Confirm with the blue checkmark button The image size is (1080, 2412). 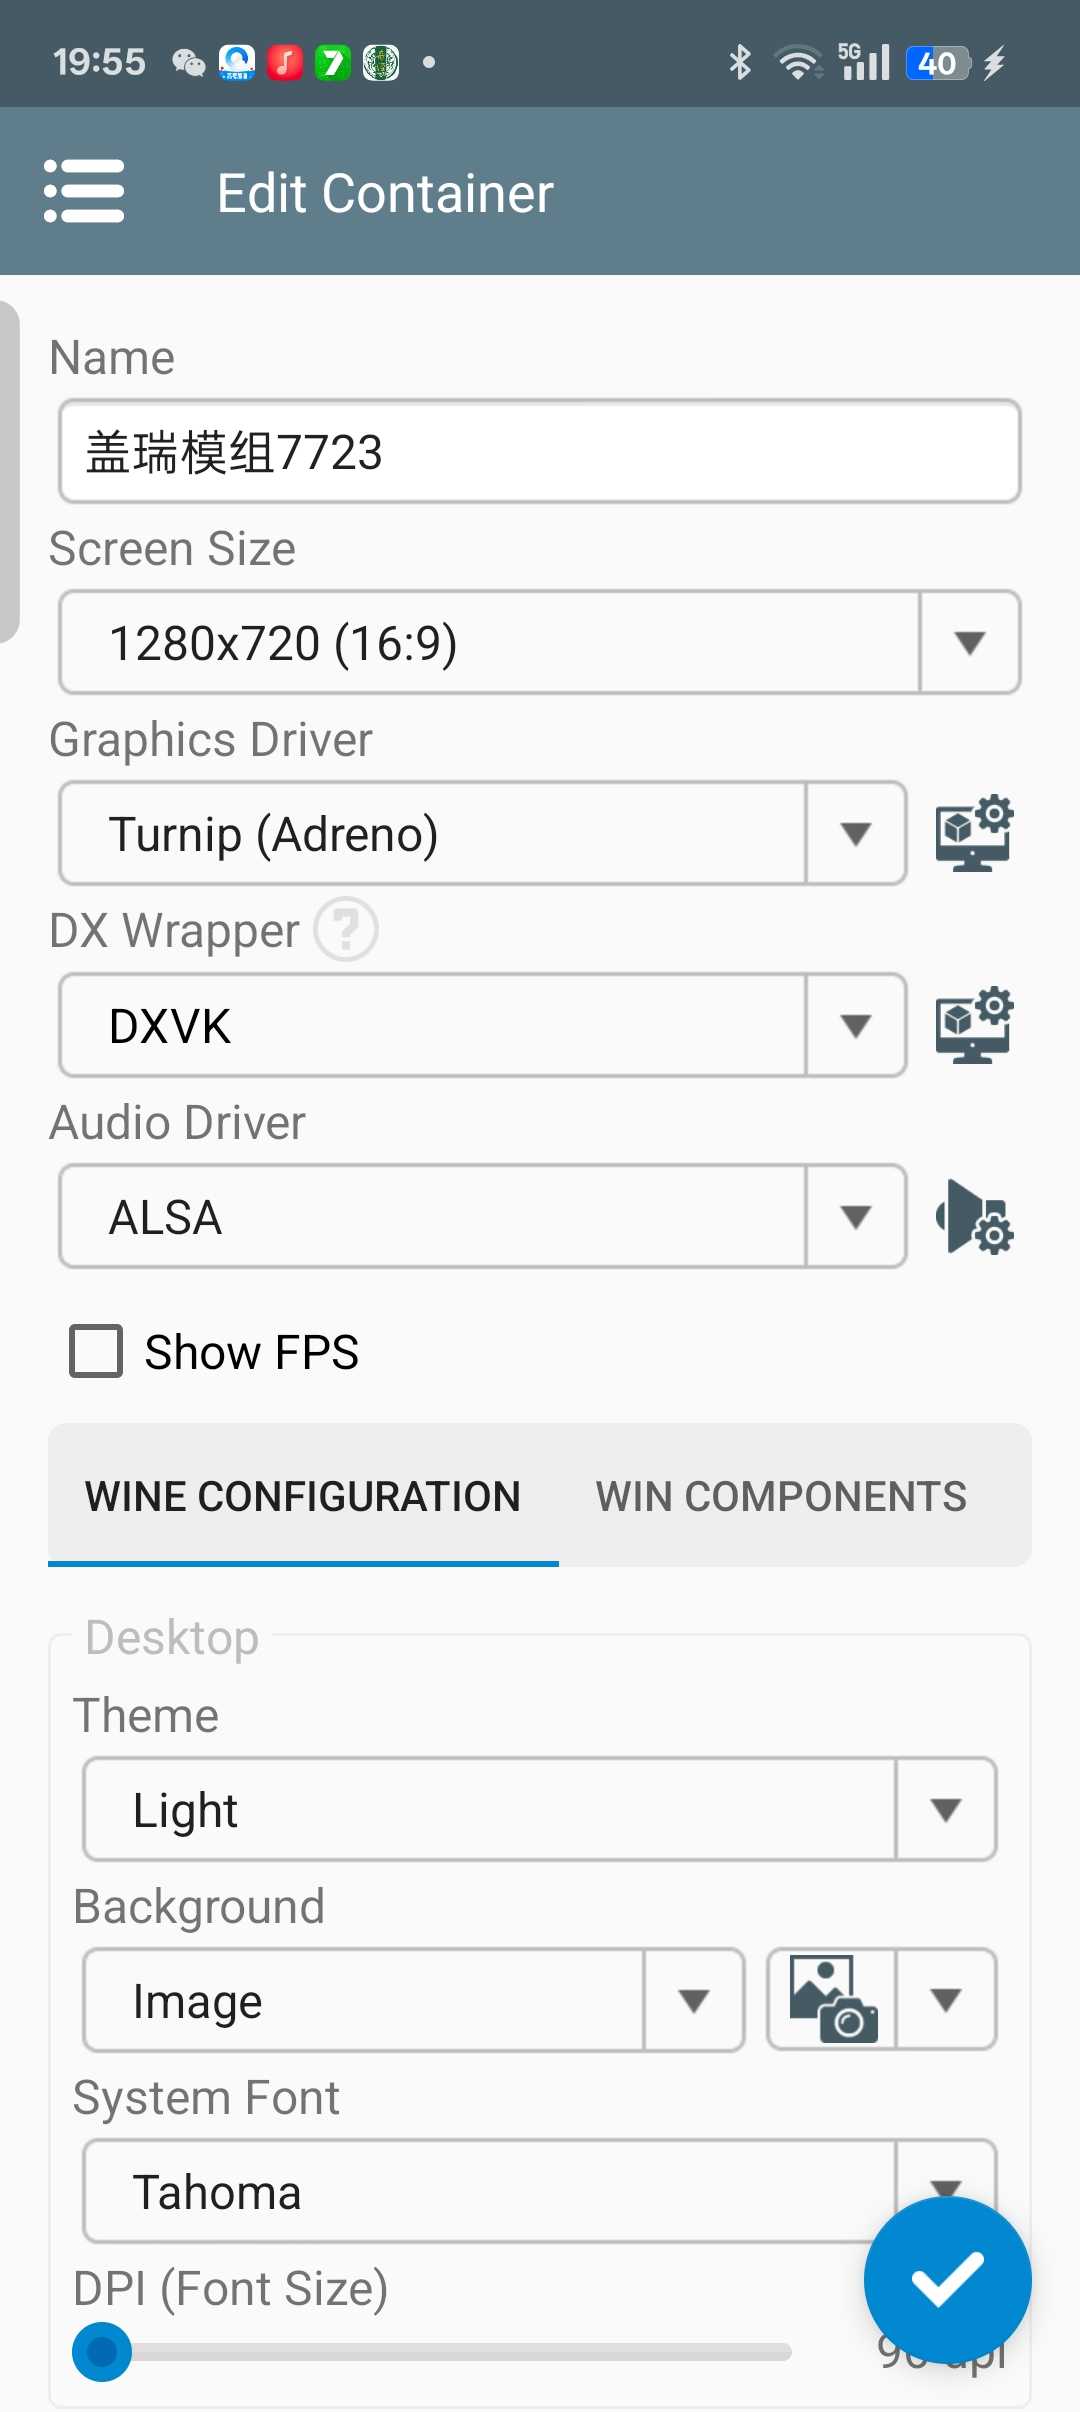[947, 2280]
